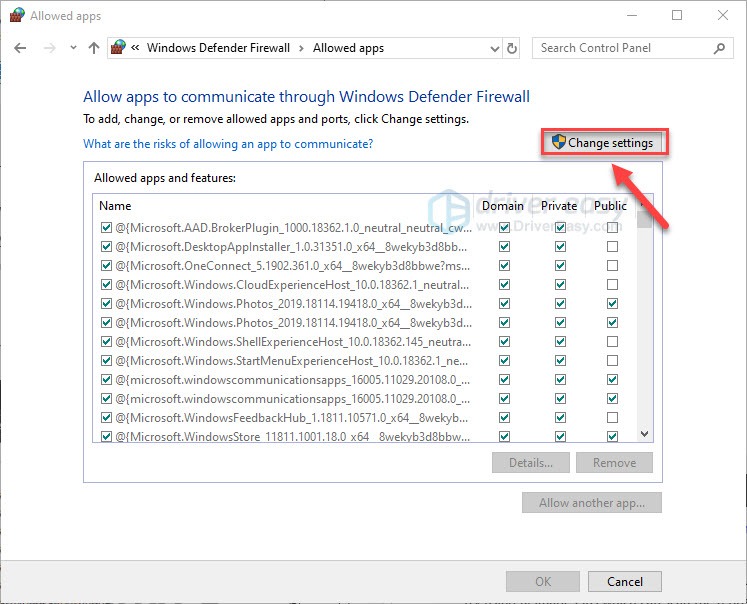Viewport: 747px width, 604px height.
Task: Open the risks of allowing an app link
Action: click(x=228, y=144)
